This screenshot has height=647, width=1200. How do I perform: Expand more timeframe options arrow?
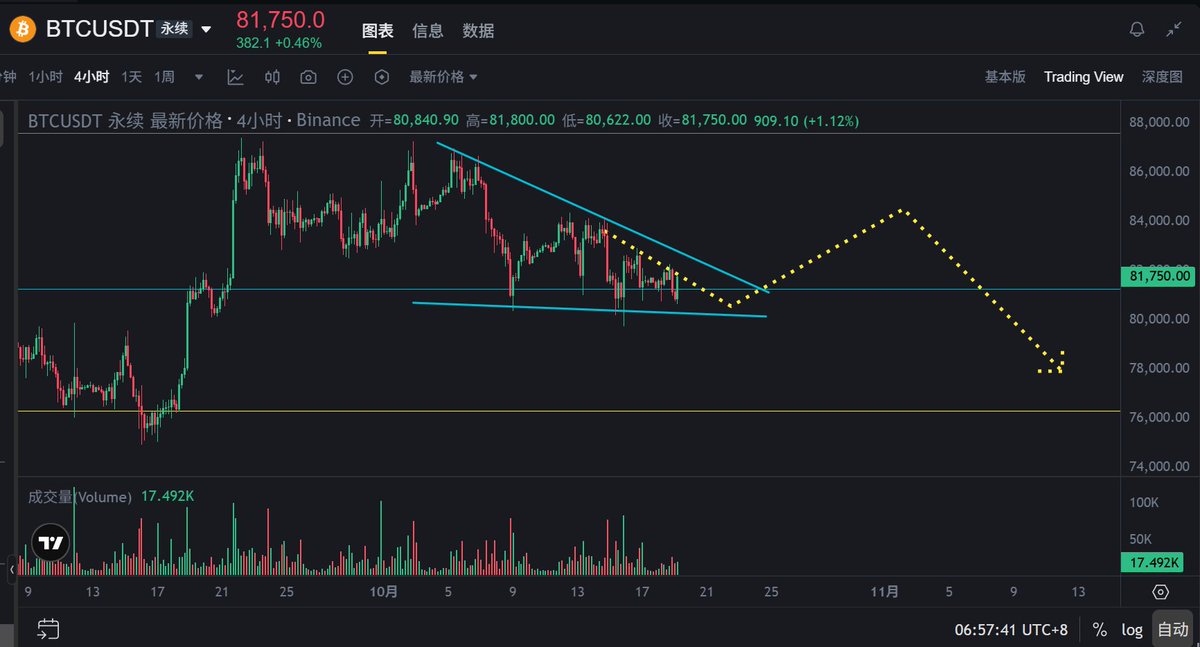coord(199,77)
